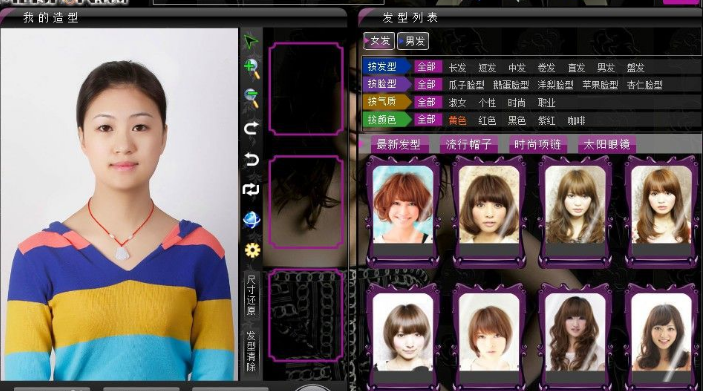Filter by 鹅蛋脸型 face shape

coord(511,85)
